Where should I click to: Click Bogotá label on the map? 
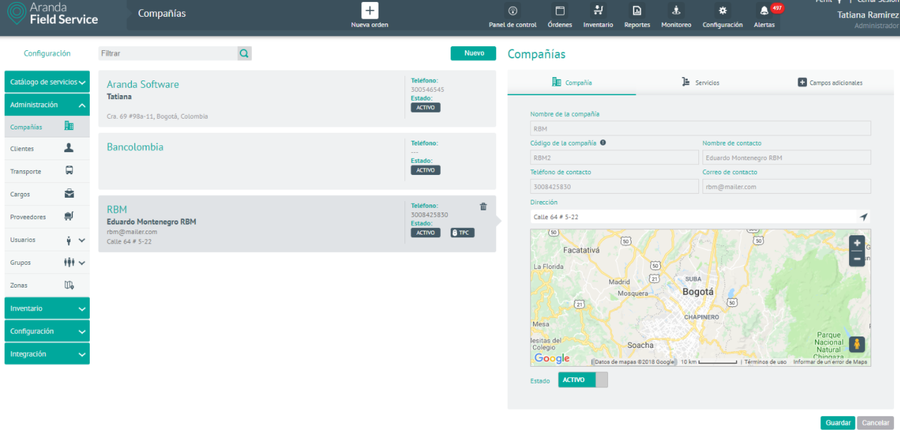(698, 292)
